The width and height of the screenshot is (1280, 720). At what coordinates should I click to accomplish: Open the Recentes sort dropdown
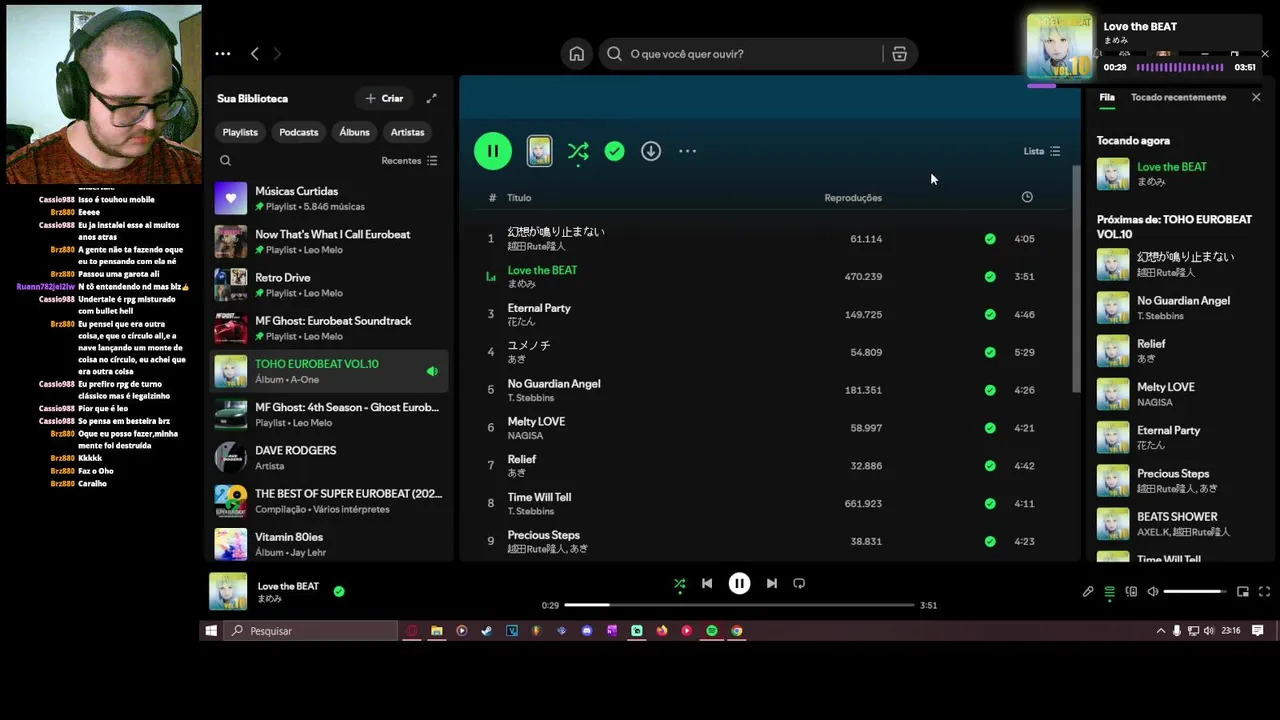[x=409, y=160]
